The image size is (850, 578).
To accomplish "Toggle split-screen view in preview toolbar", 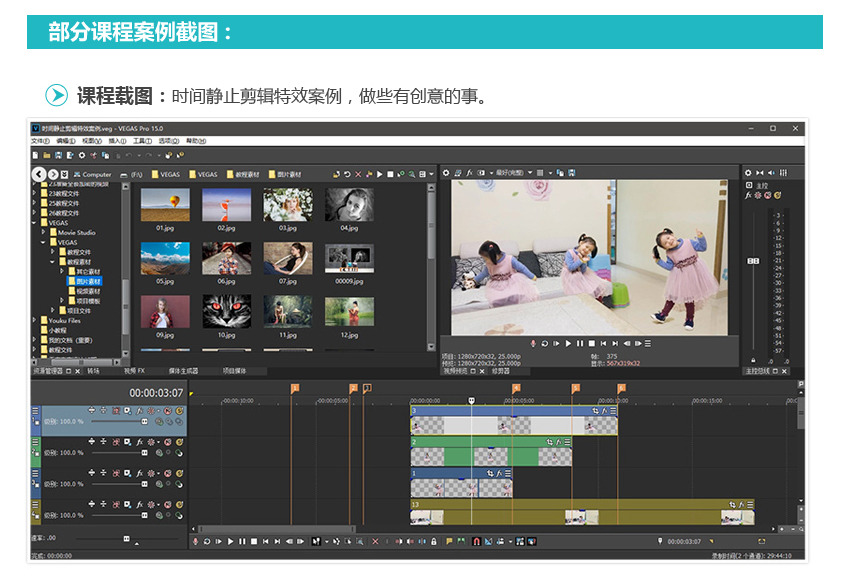I will 481,172.
